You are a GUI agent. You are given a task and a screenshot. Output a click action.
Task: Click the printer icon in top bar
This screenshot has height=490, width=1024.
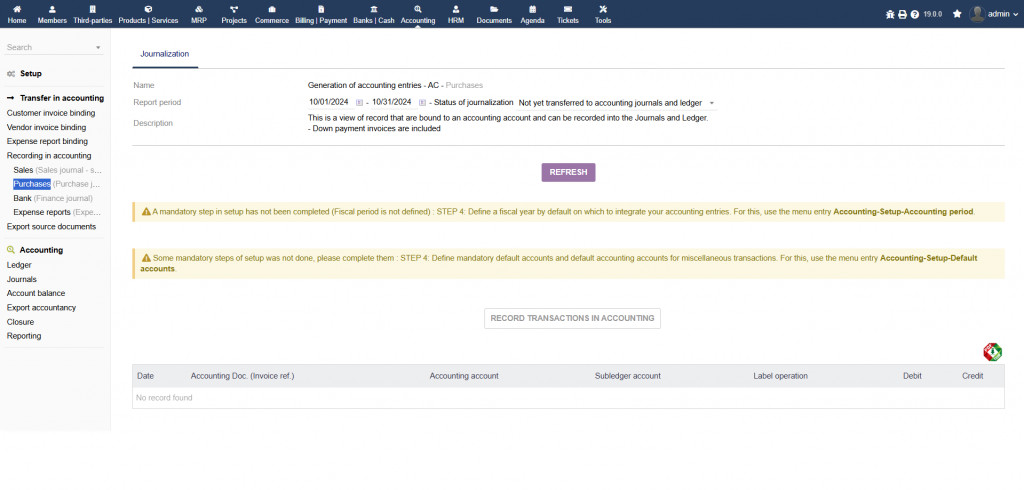click(903, 14)
